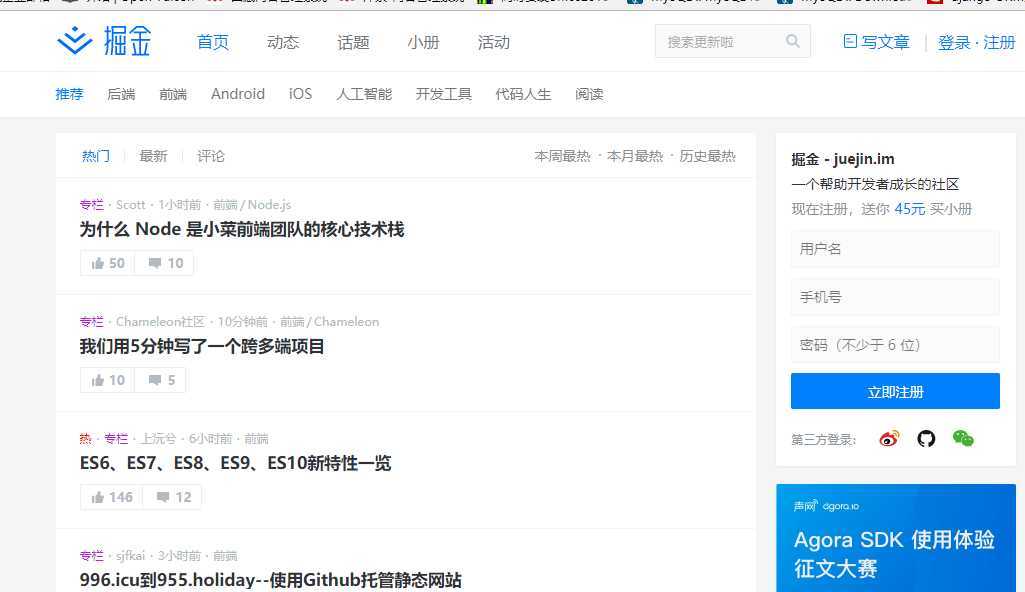Image resolution: width=1025 pixels, height=592 pixels.
Task: Select the 阅读 category
Action: tap(589, 94)
